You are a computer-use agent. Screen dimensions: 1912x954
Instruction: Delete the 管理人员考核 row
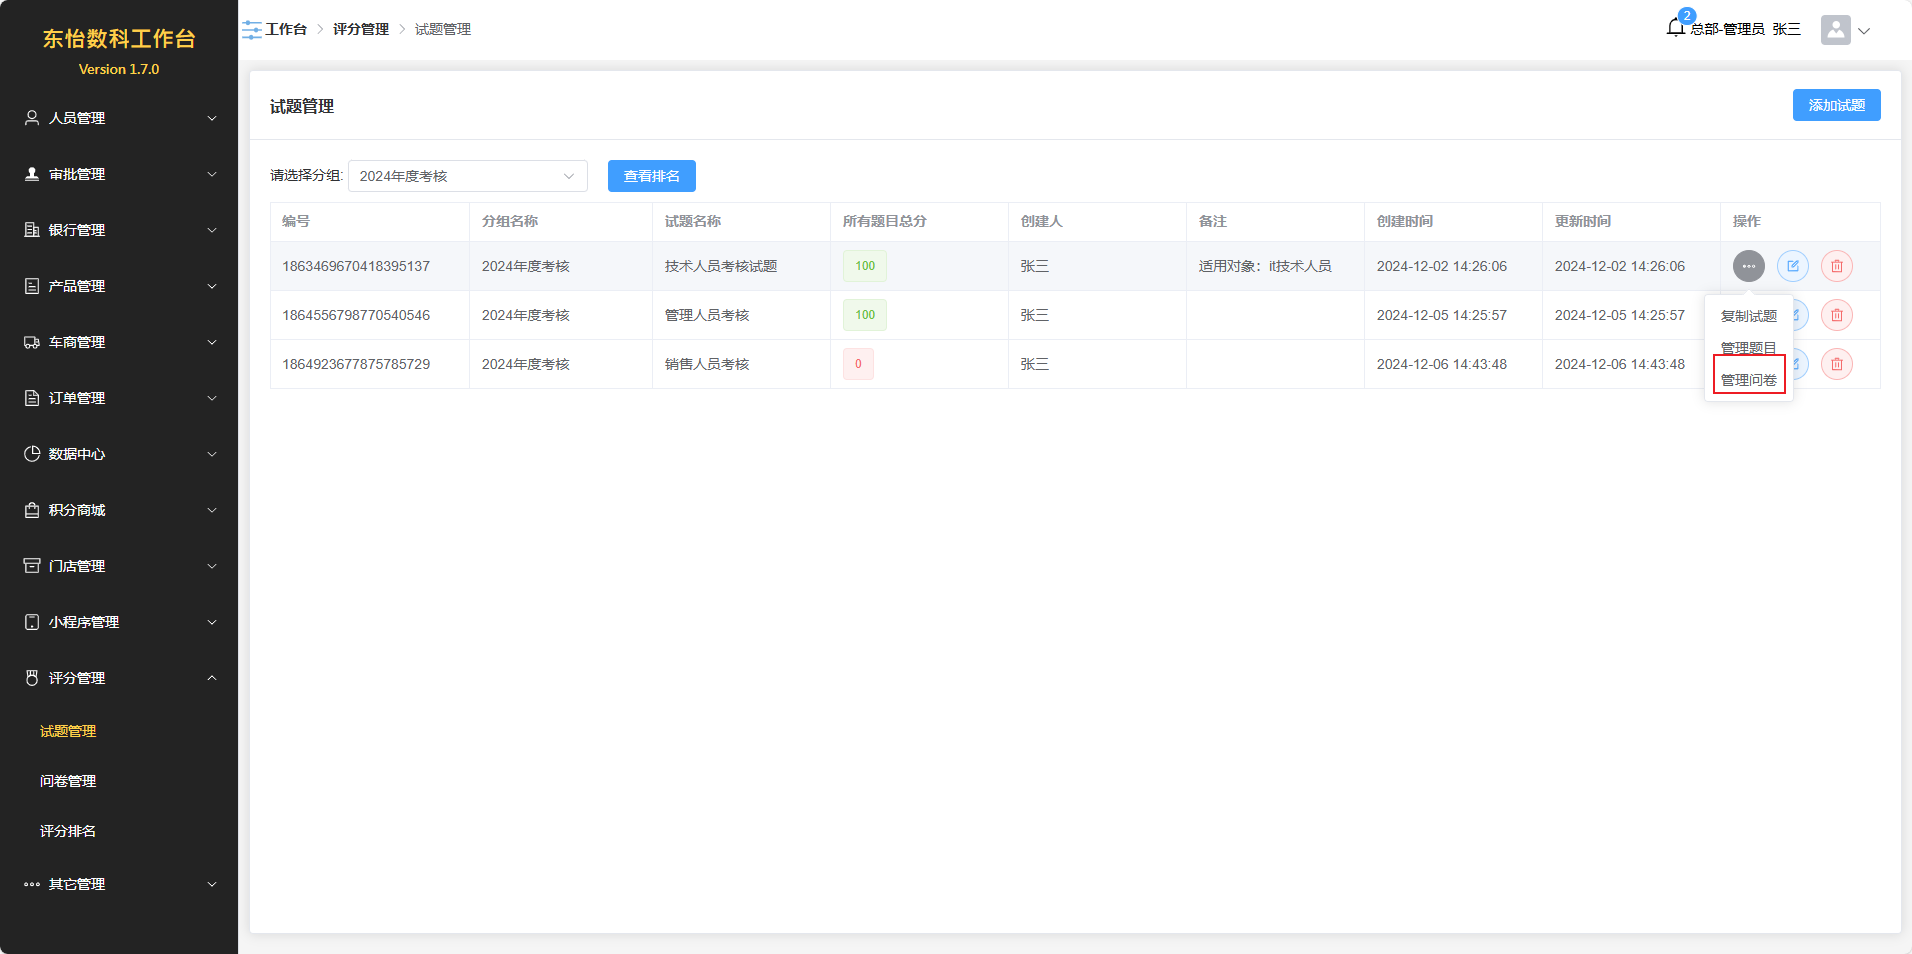pos(1836,315)
